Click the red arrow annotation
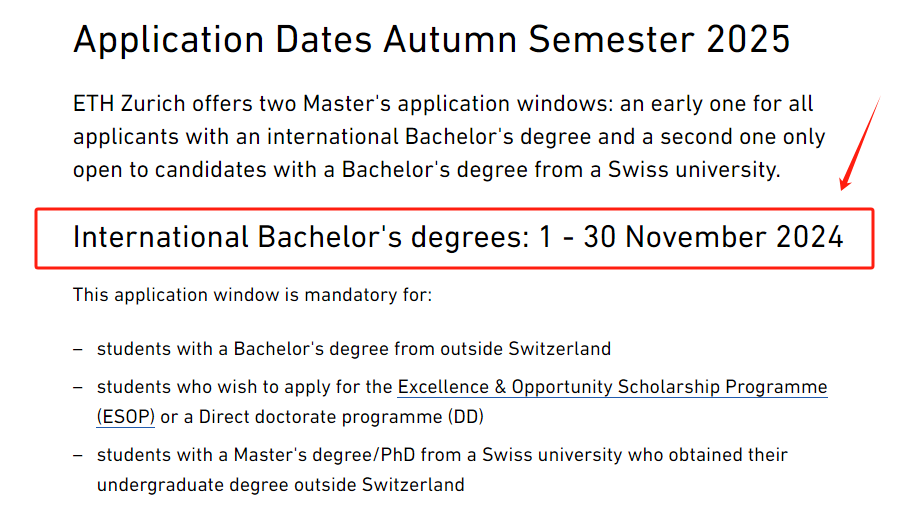The width and height of the screenshot is (923, 517). click(x=861, y=144)
